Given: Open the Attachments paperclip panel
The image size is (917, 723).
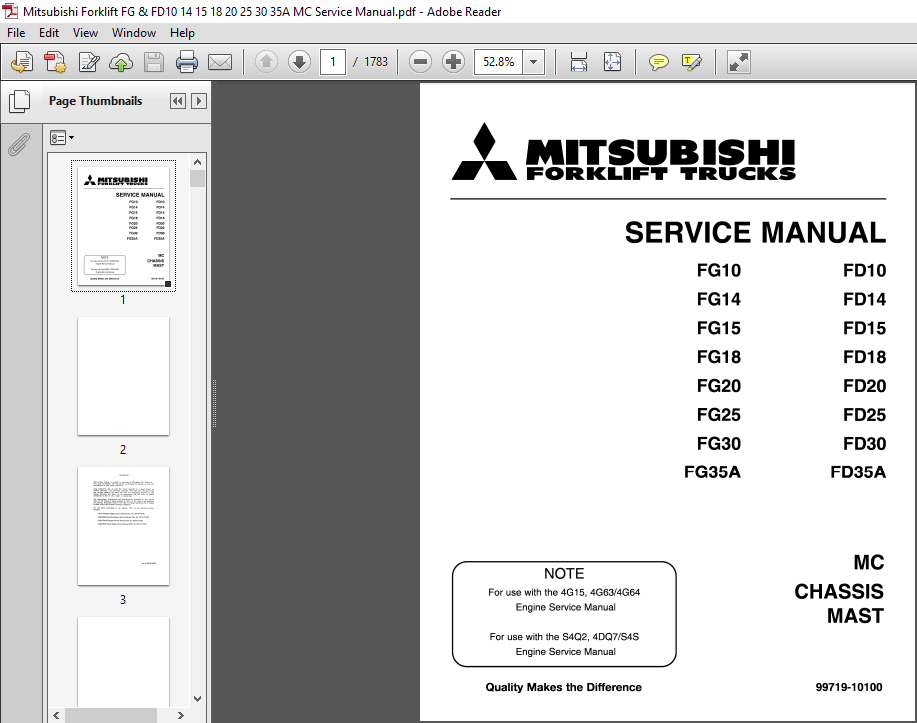Looking at the screenshot, I should 19,144.
